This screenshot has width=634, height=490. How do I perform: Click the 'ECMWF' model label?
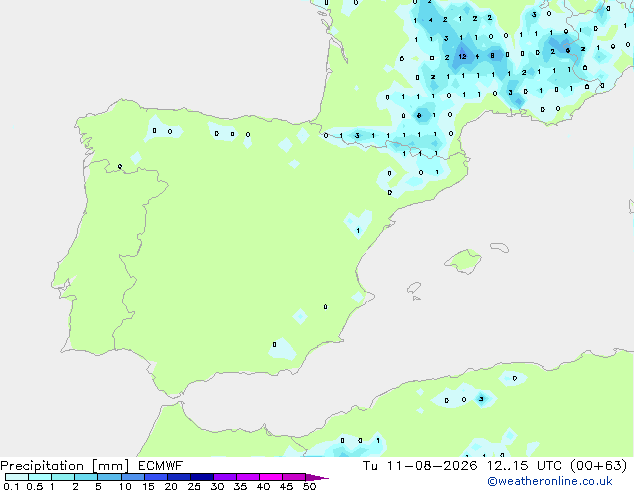coord(160,466)
